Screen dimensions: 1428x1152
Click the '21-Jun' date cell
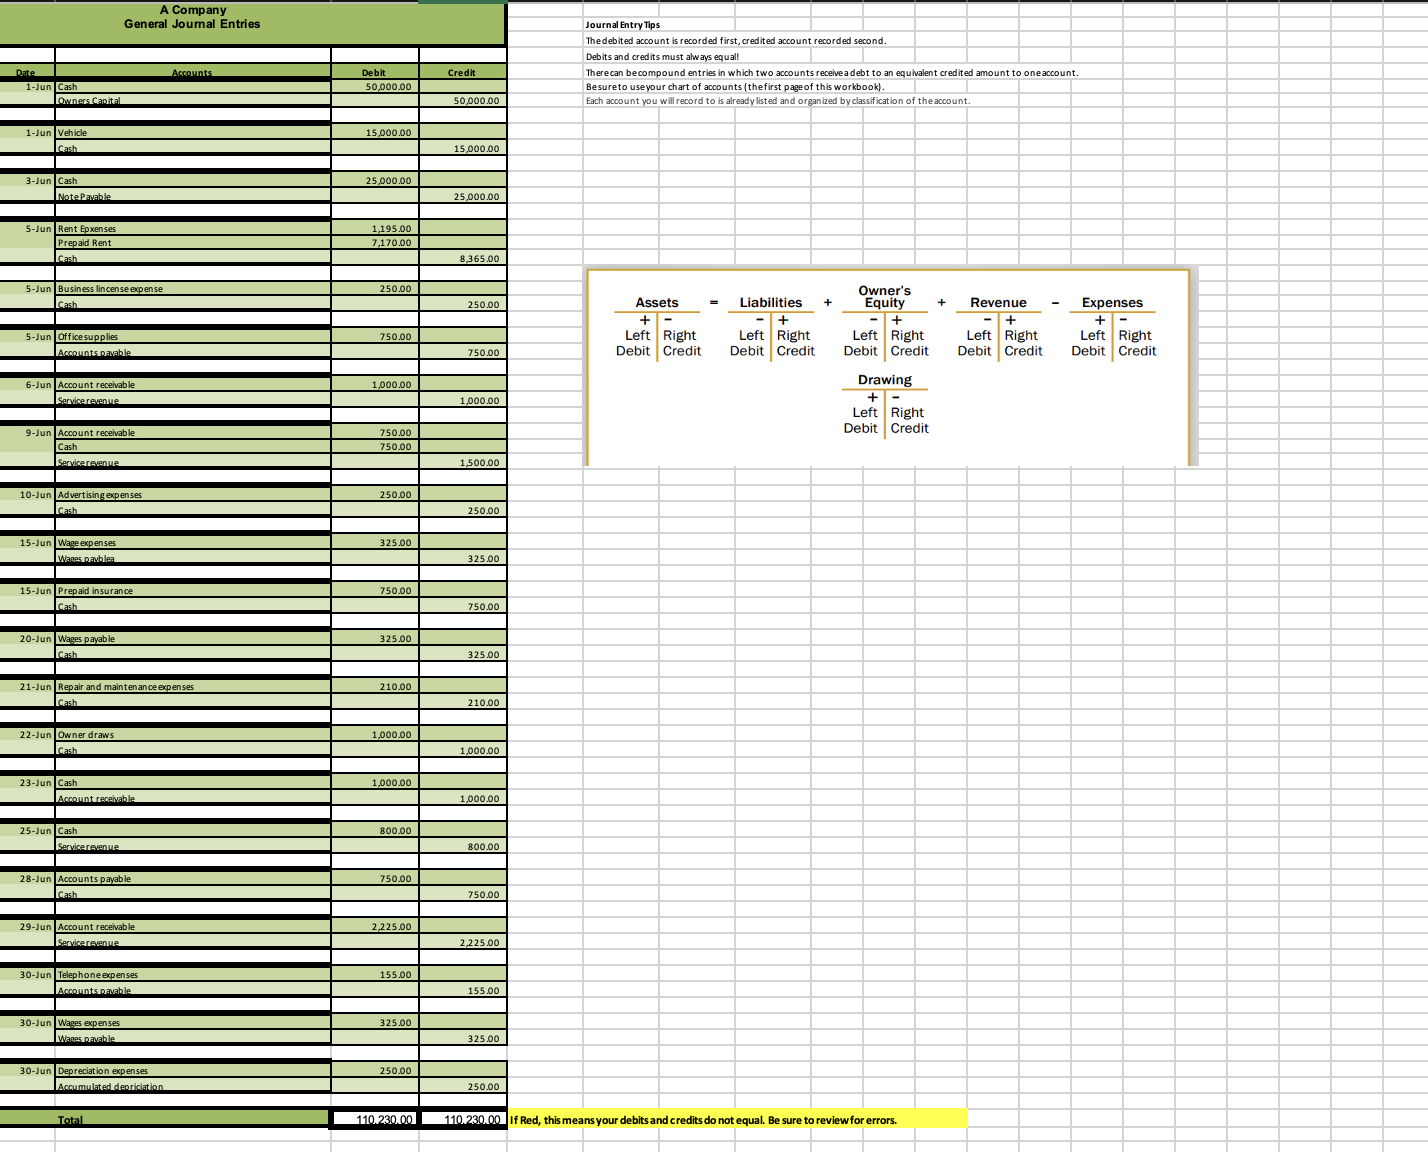[x=27, y=687]
